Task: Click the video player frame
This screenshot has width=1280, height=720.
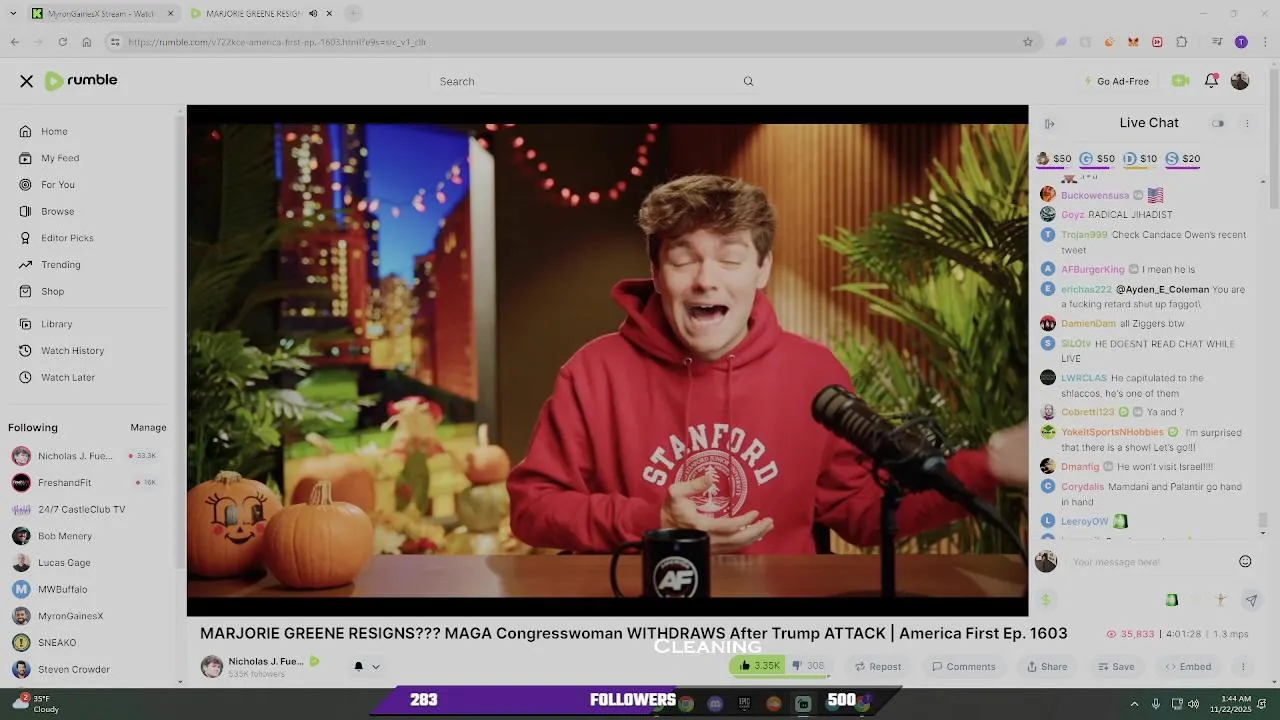Action: point(607,360)
